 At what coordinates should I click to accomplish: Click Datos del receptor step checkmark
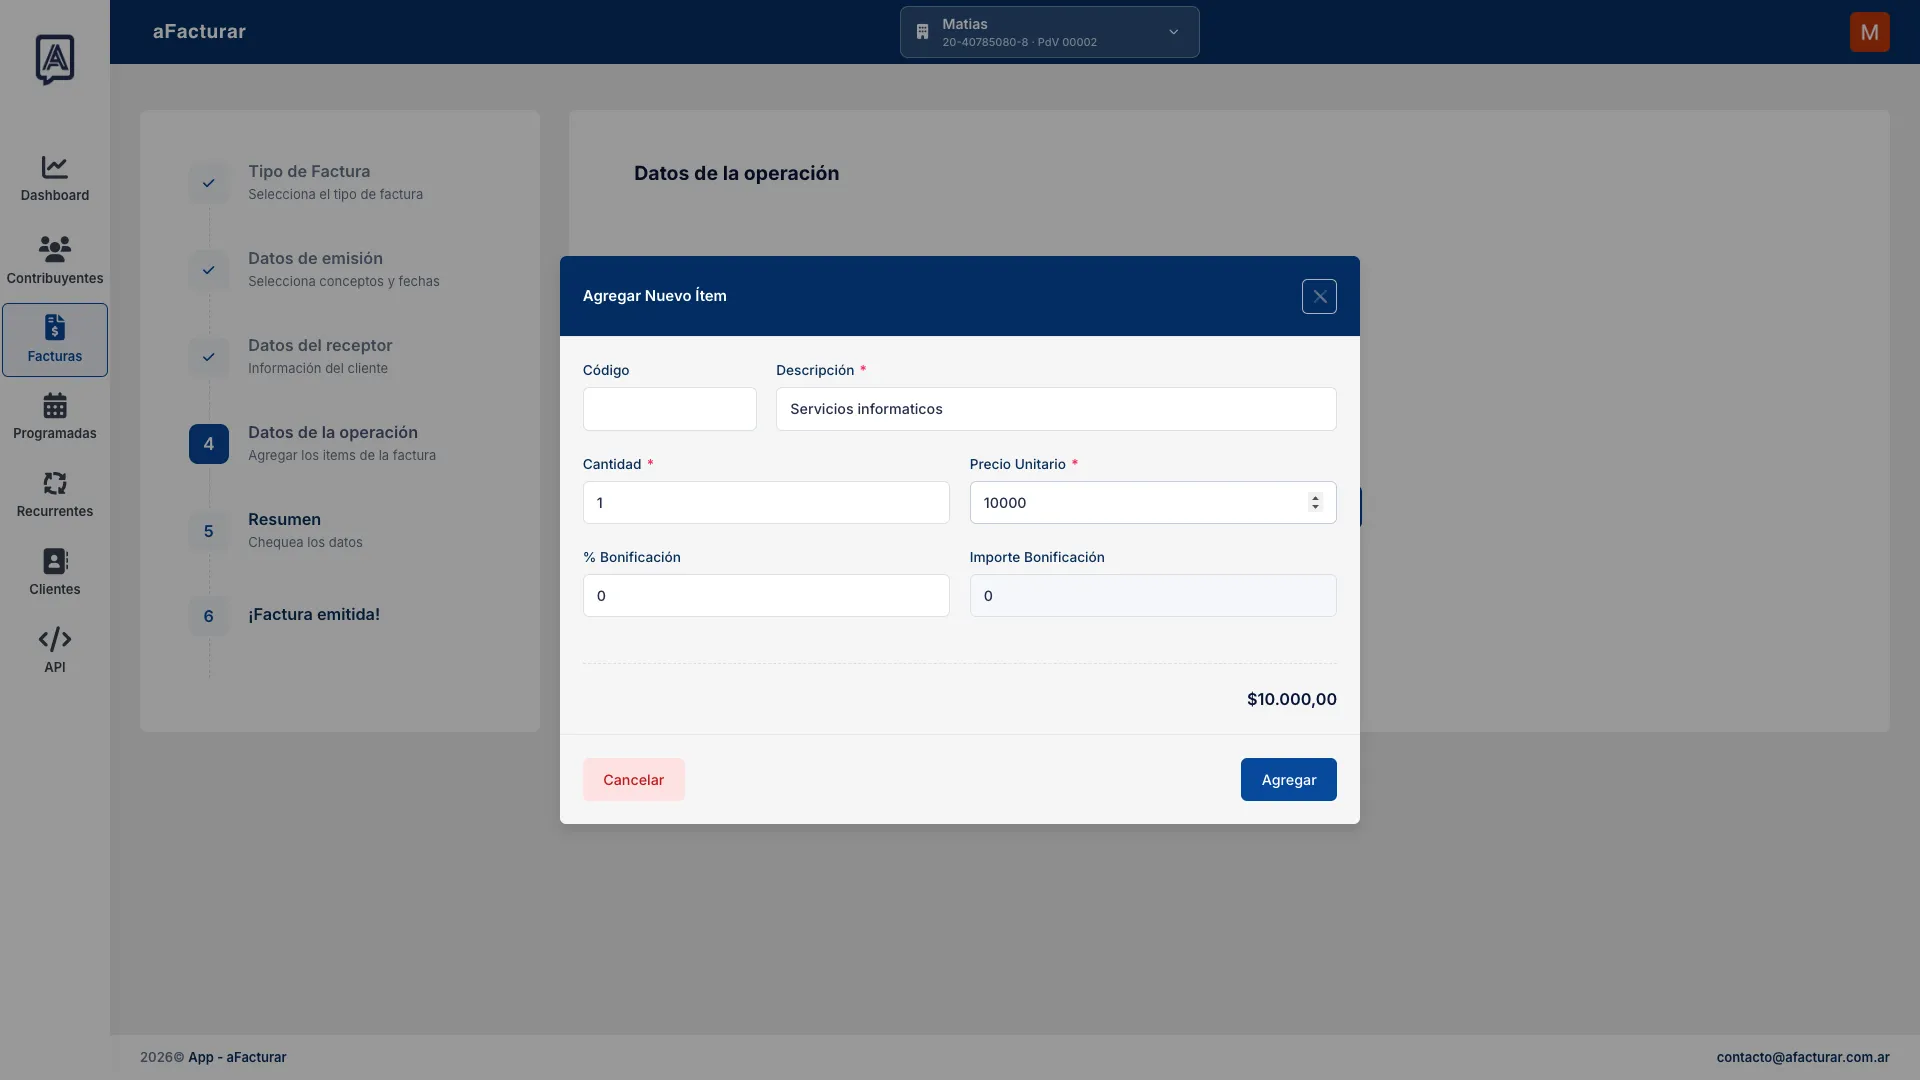[x=209, y=357]
